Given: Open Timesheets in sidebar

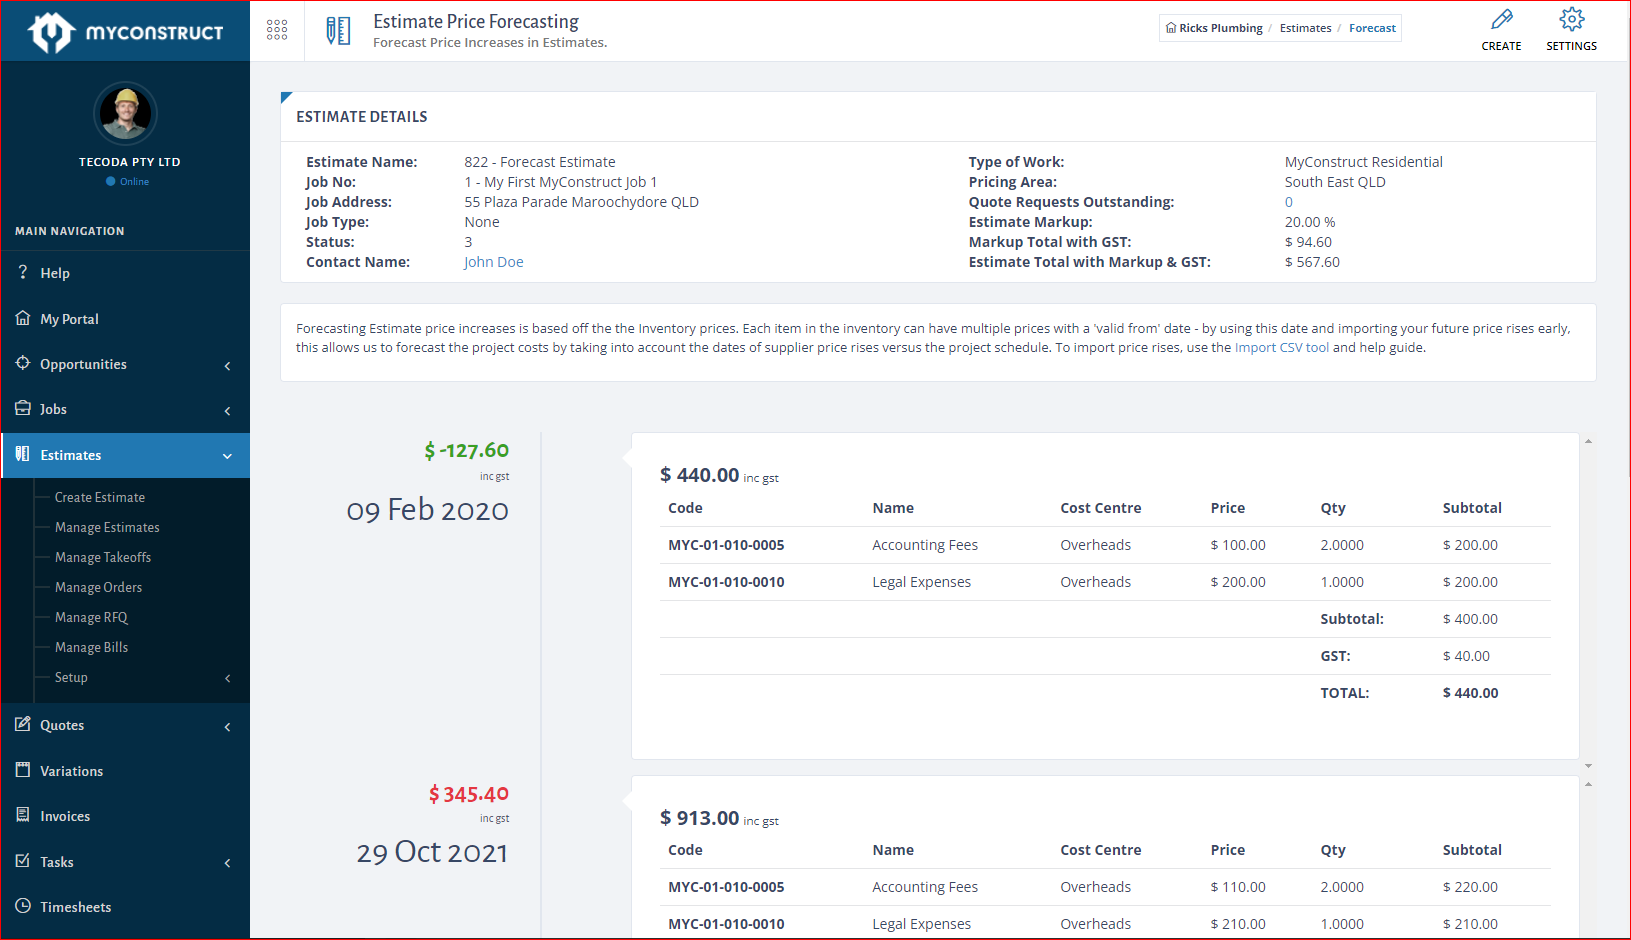Looking at the screenshot, I should tap(75, 907).
